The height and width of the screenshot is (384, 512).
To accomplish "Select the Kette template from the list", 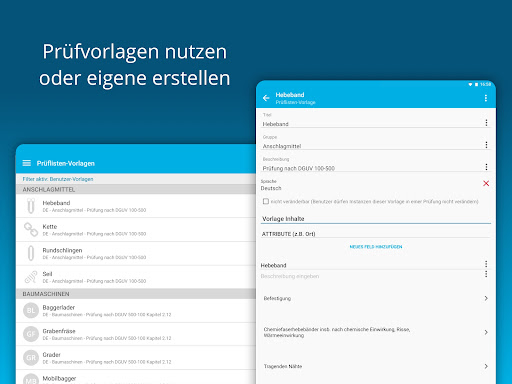I will click(136, 230).
